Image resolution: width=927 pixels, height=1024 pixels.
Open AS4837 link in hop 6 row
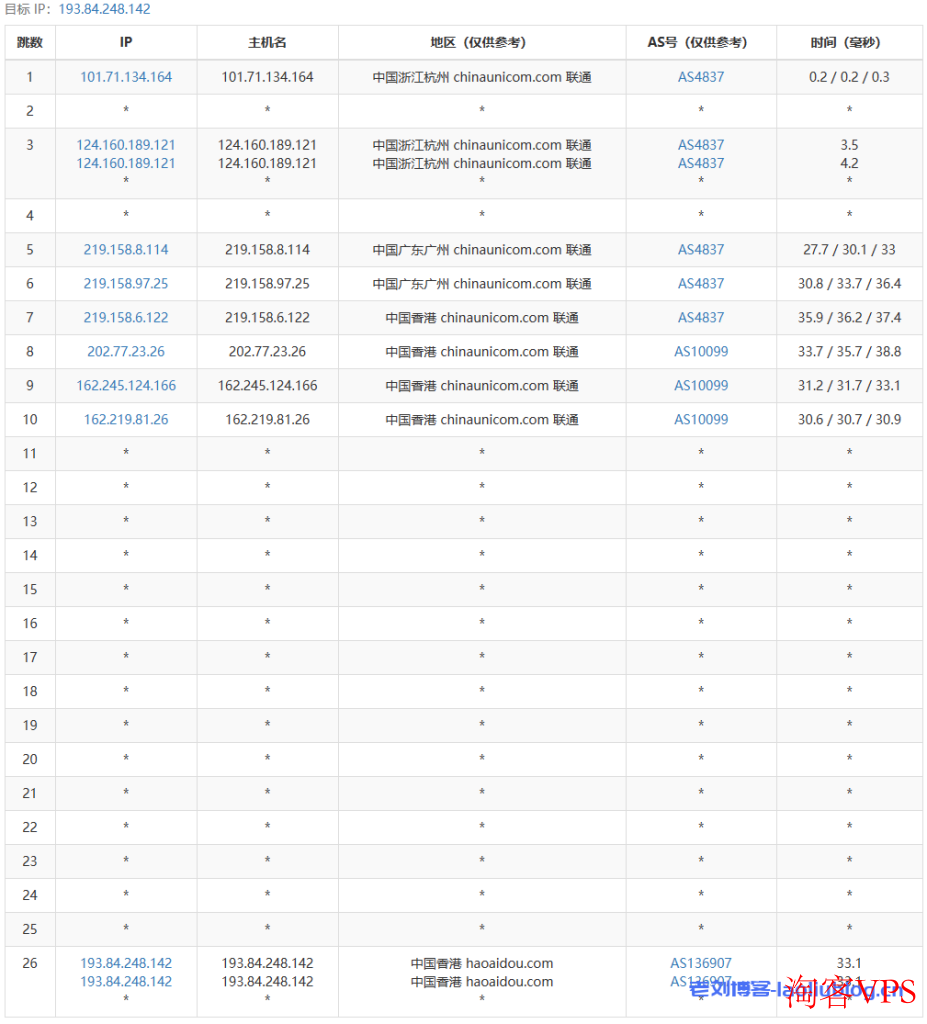pos(701,283)
